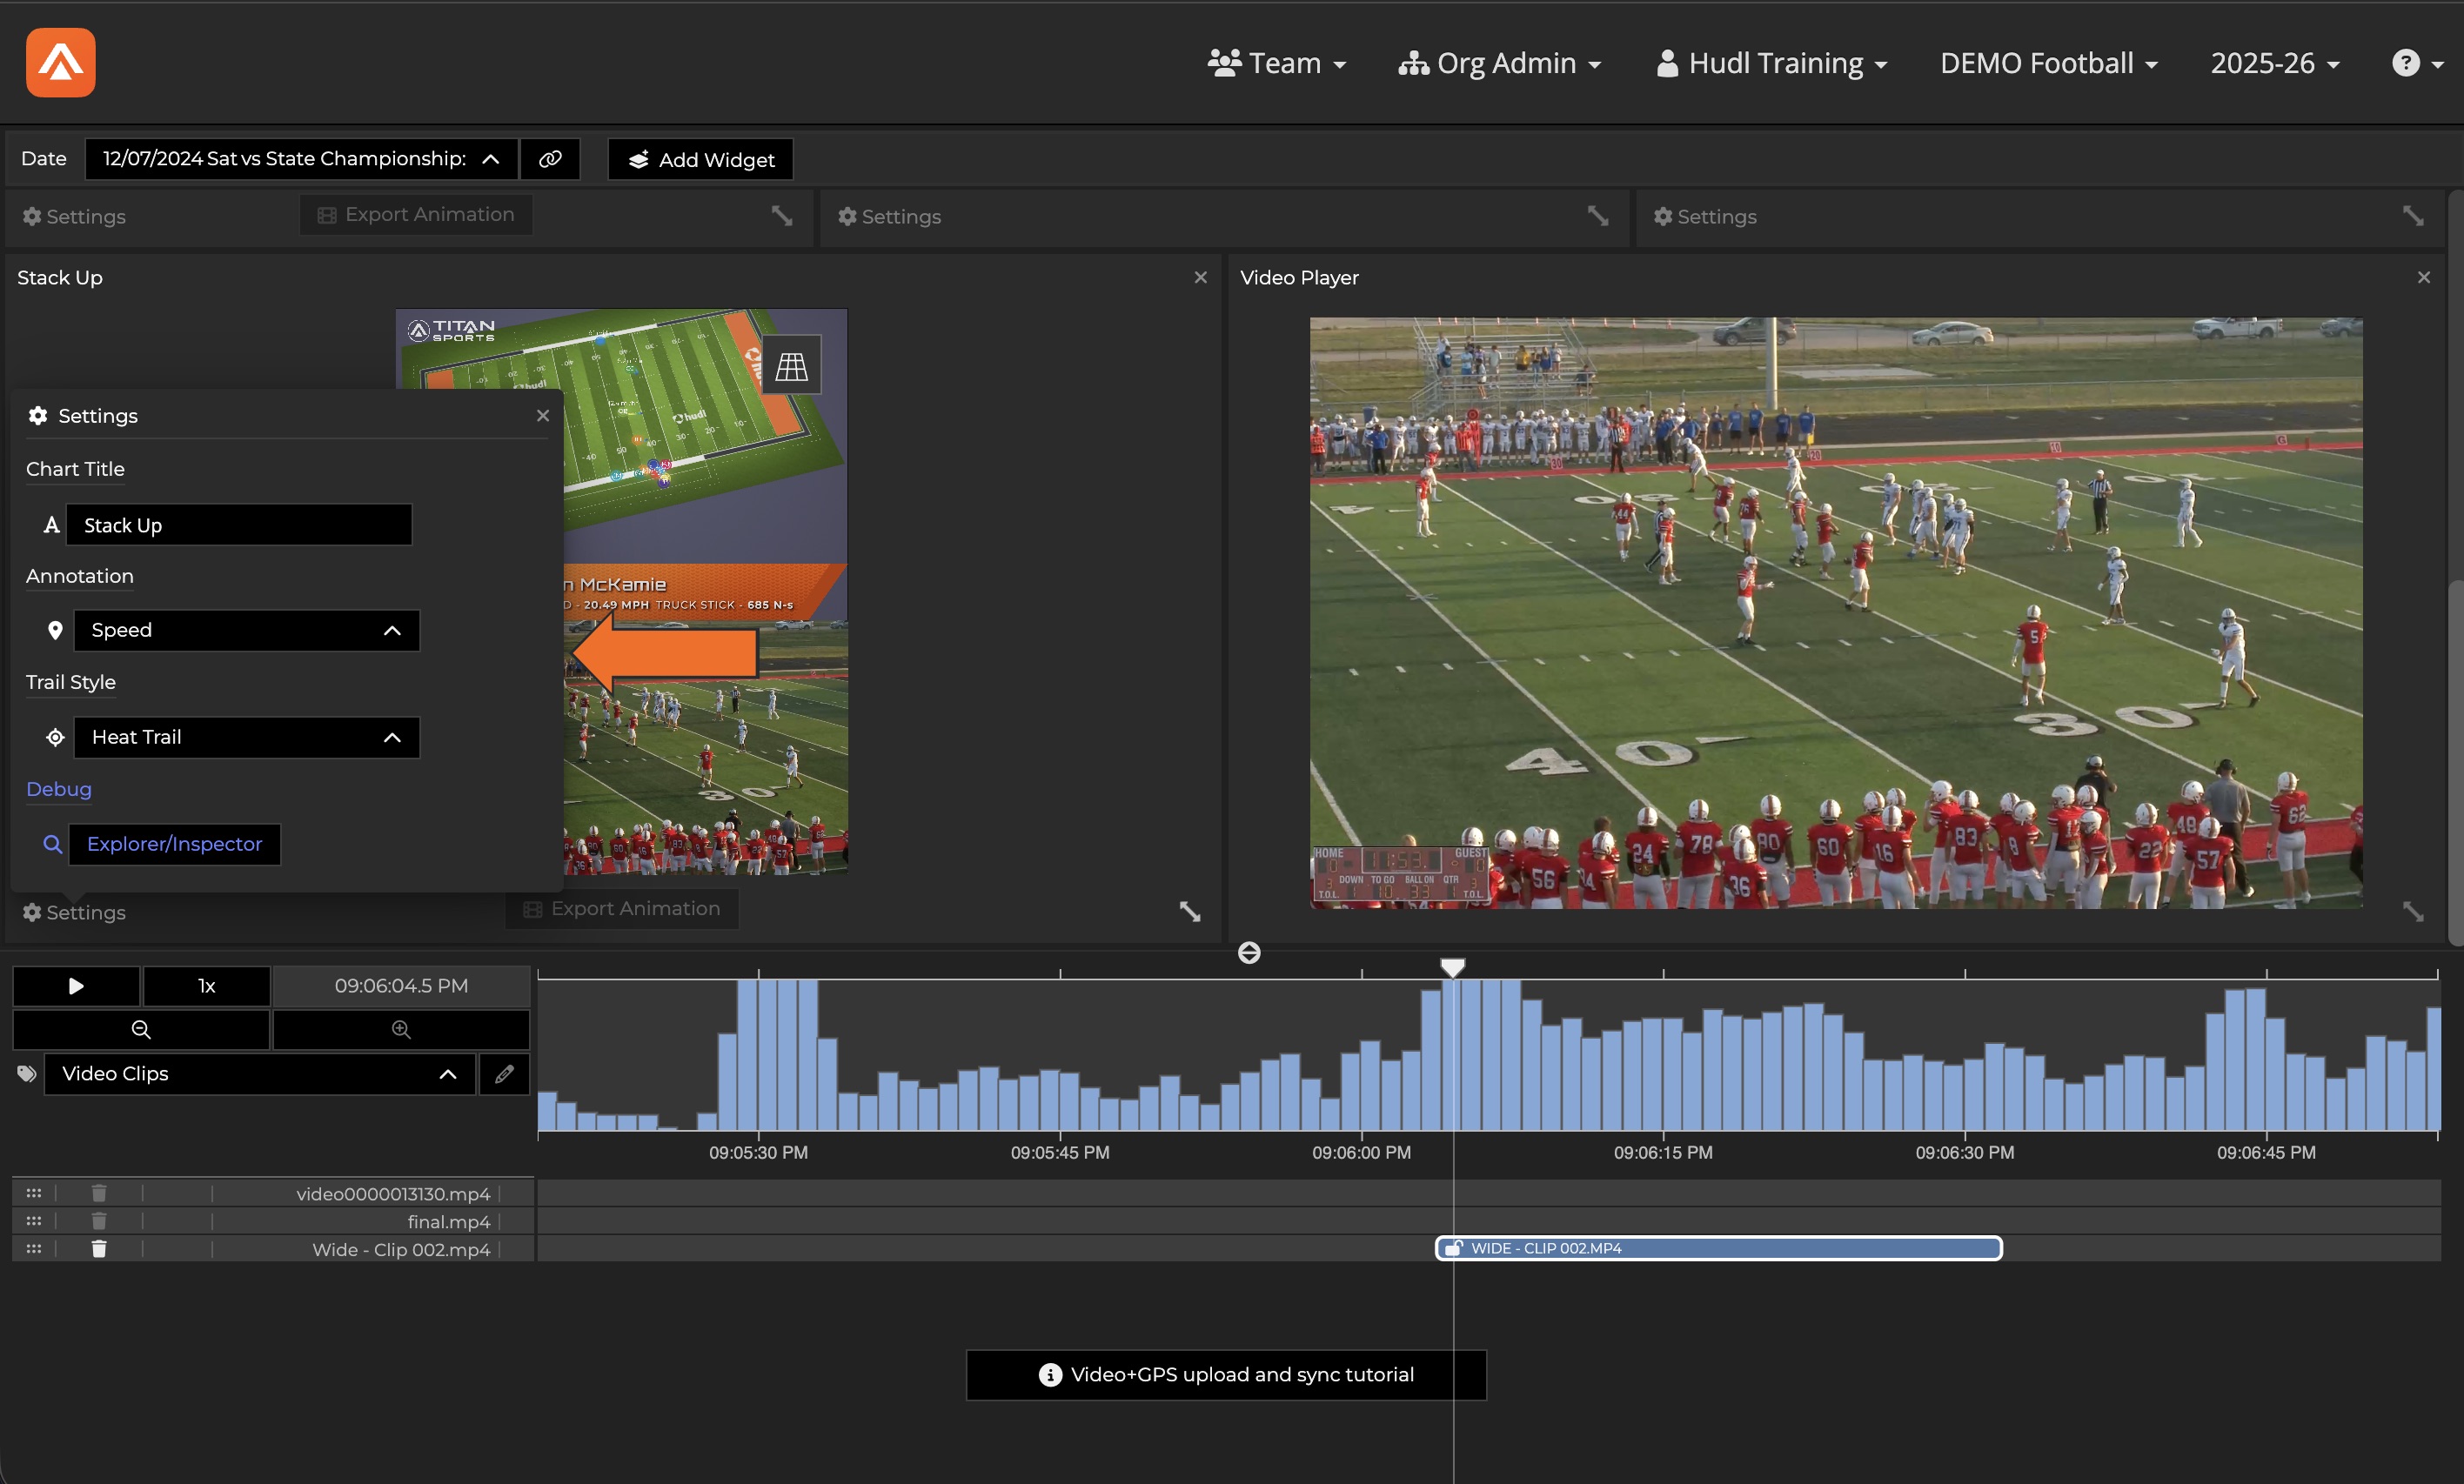Open the Video+GPS upload and sync tutorial

tap(1226, 1375)
